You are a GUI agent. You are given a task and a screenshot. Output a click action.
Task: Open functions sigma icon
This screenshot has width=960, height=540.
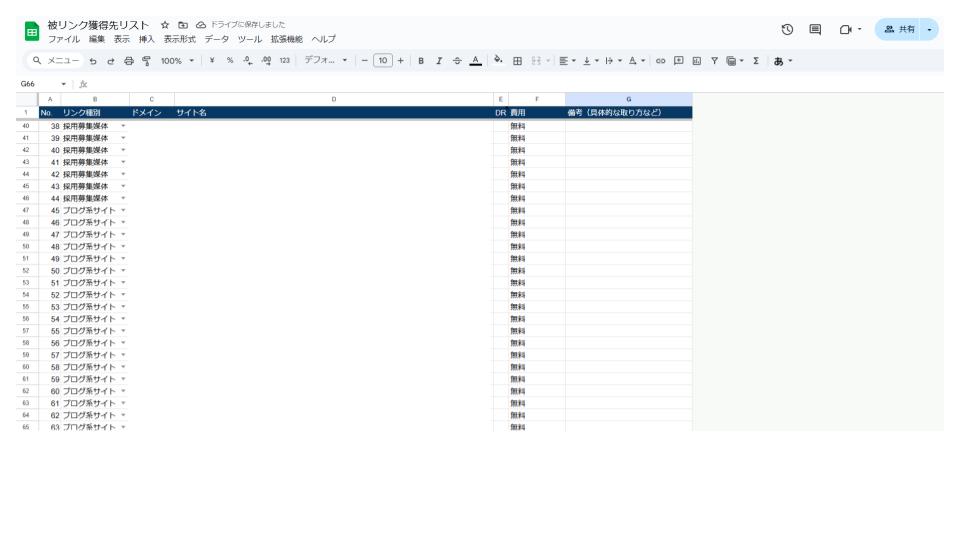[756, 61]
